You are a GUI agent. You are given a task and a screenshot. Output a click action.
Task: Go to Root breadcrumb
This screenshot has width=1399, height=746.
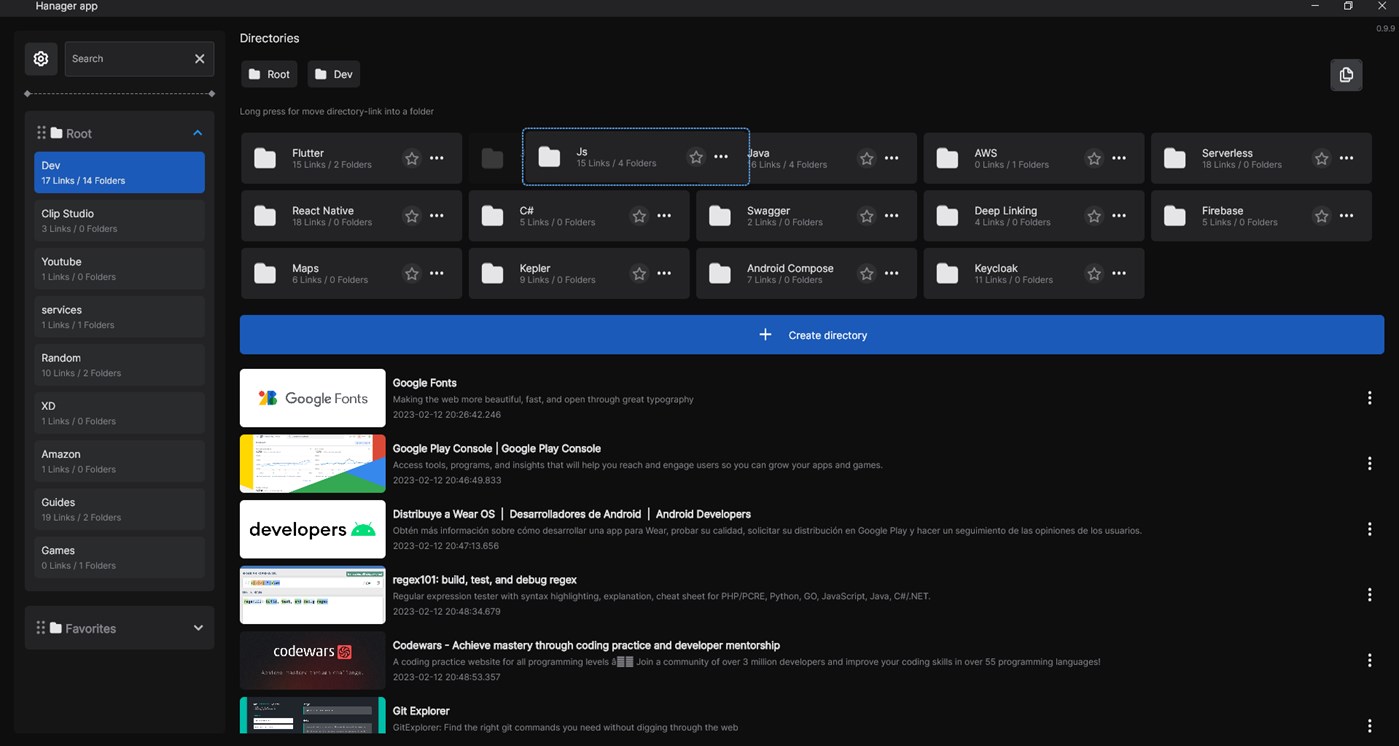point(269,74)
